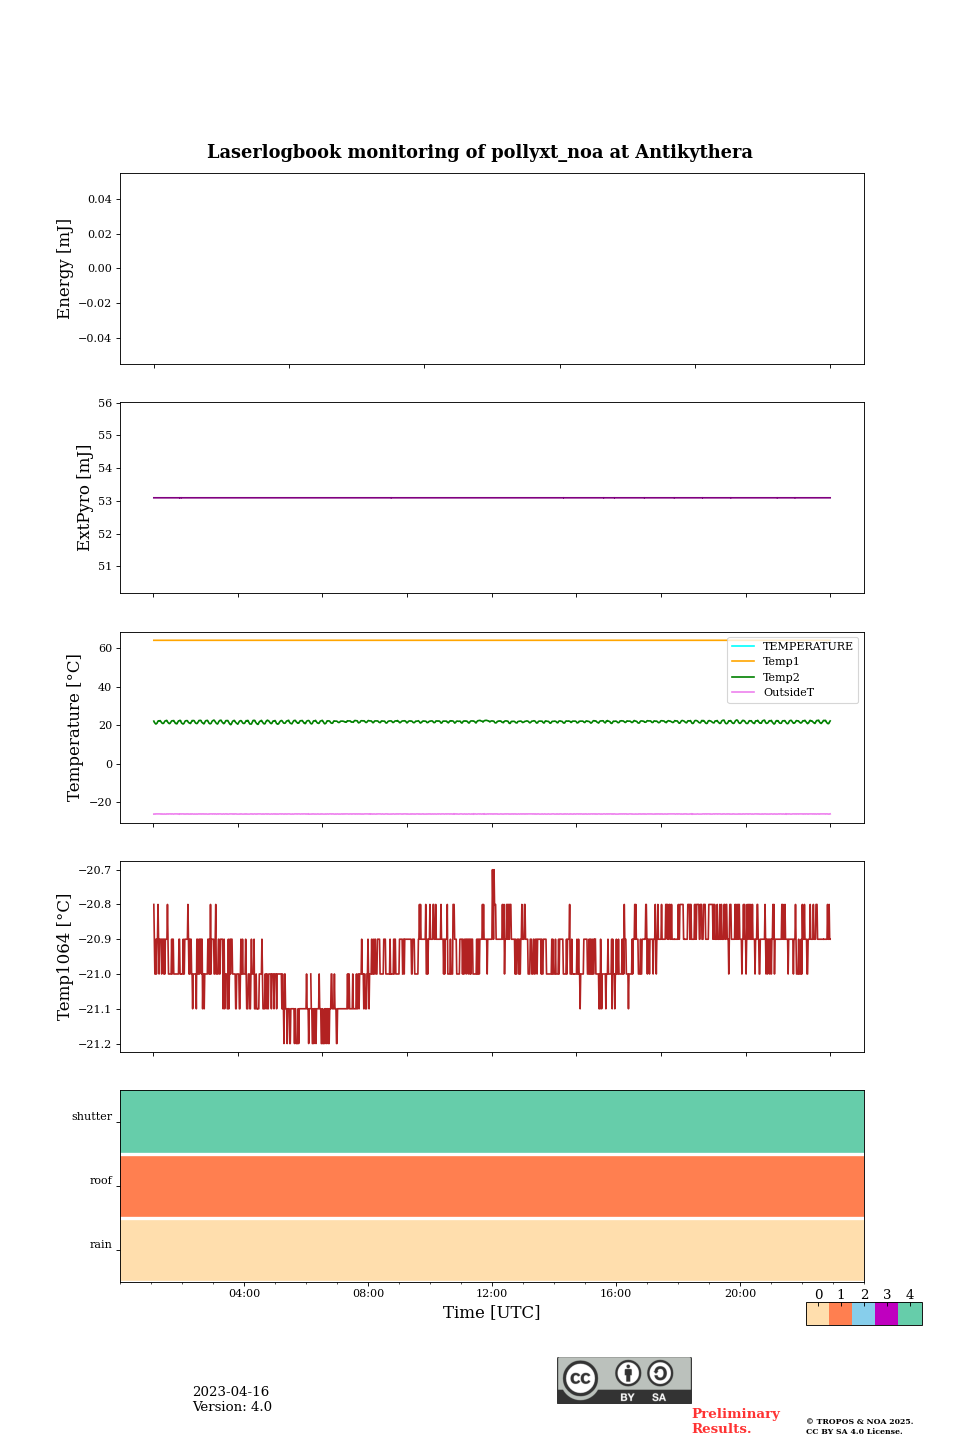Click the 08:00 time tick label
This screenshot has height=1440, width=960.
(368, 1293)
